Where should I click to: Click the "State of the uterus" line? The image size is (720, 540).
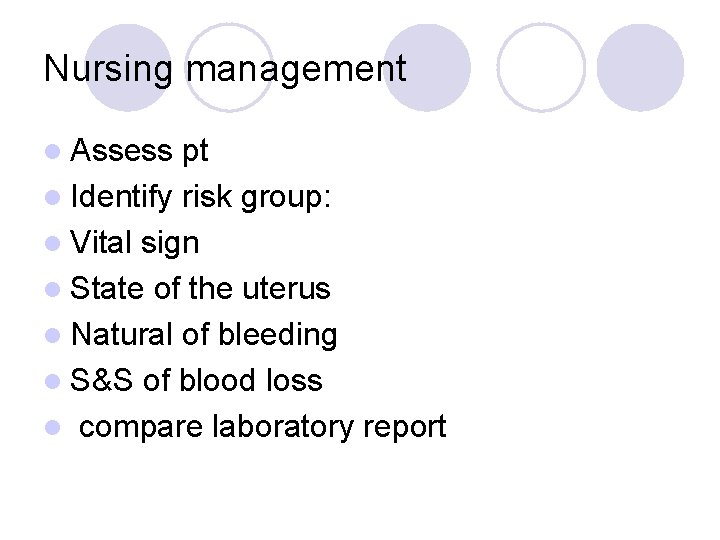coord(200,289)
